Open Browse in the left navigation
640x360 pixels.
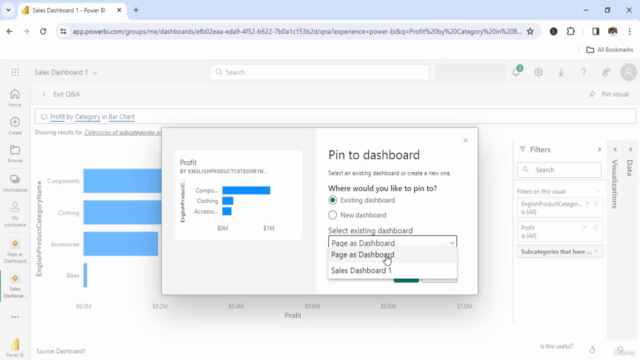point(15,153)
